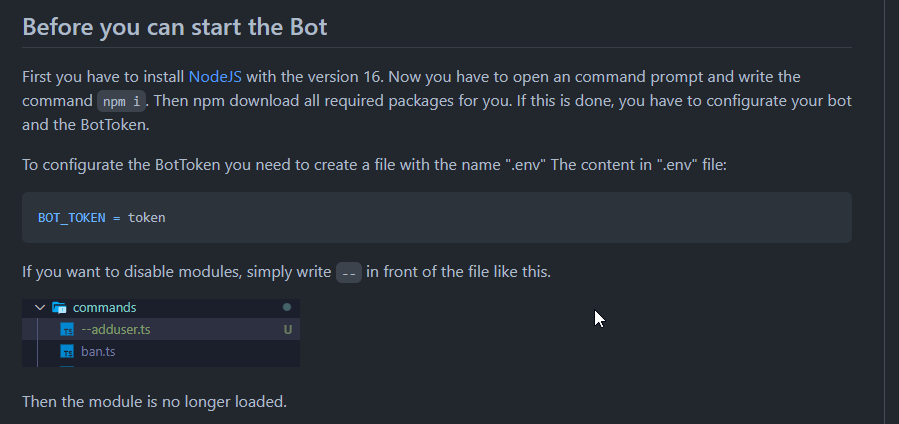
Task: Click the TypeScript icon beside --adduser.ts
Action: click(x=67, y=330)
